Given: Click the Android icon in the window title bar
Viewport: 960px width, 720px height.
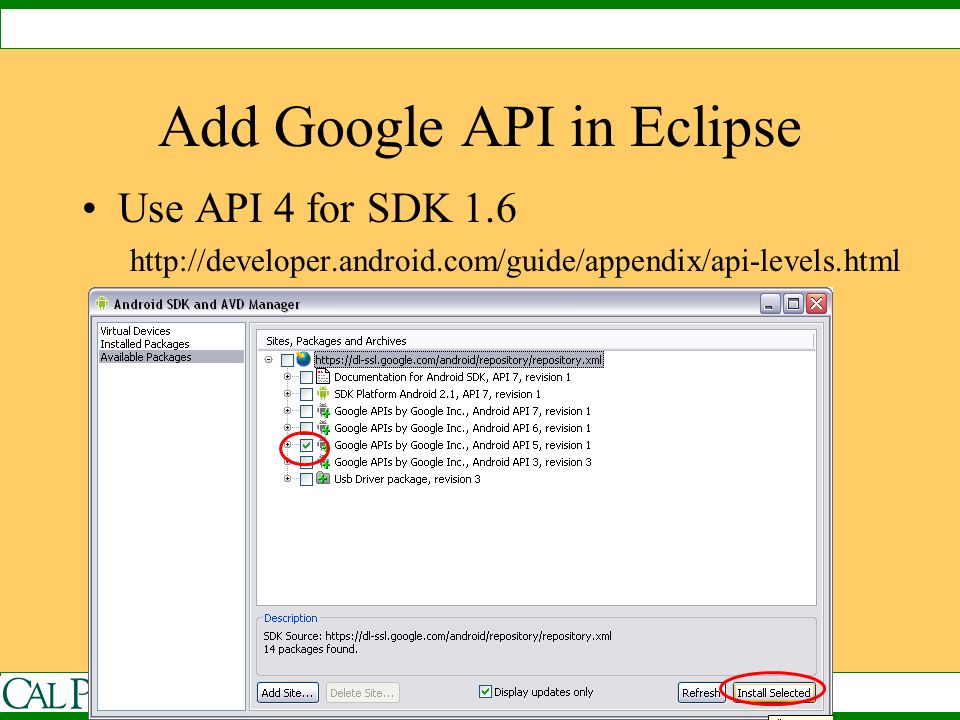Looking at the screenshot, I should click(102, 303).
